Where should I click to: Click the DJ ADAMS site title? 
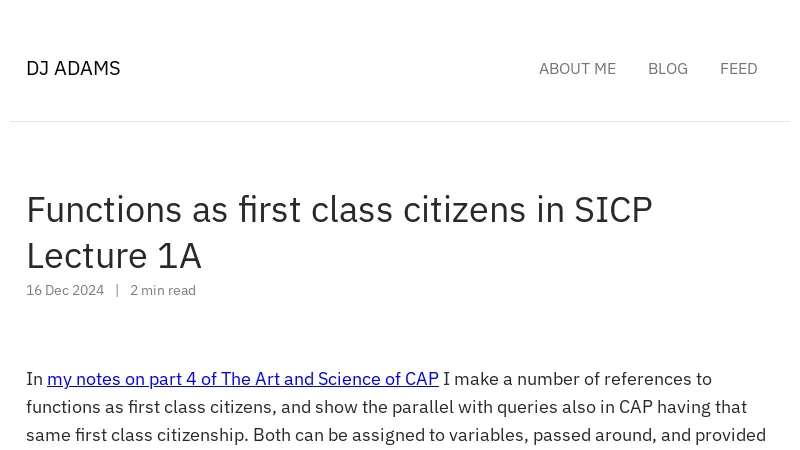coord(73,68)
